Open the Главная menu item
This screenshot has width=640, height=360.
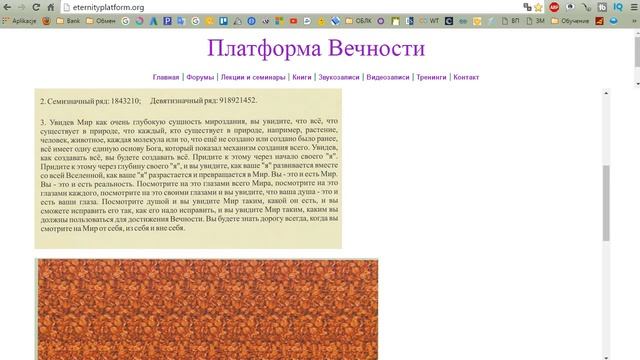coord(166,77)
